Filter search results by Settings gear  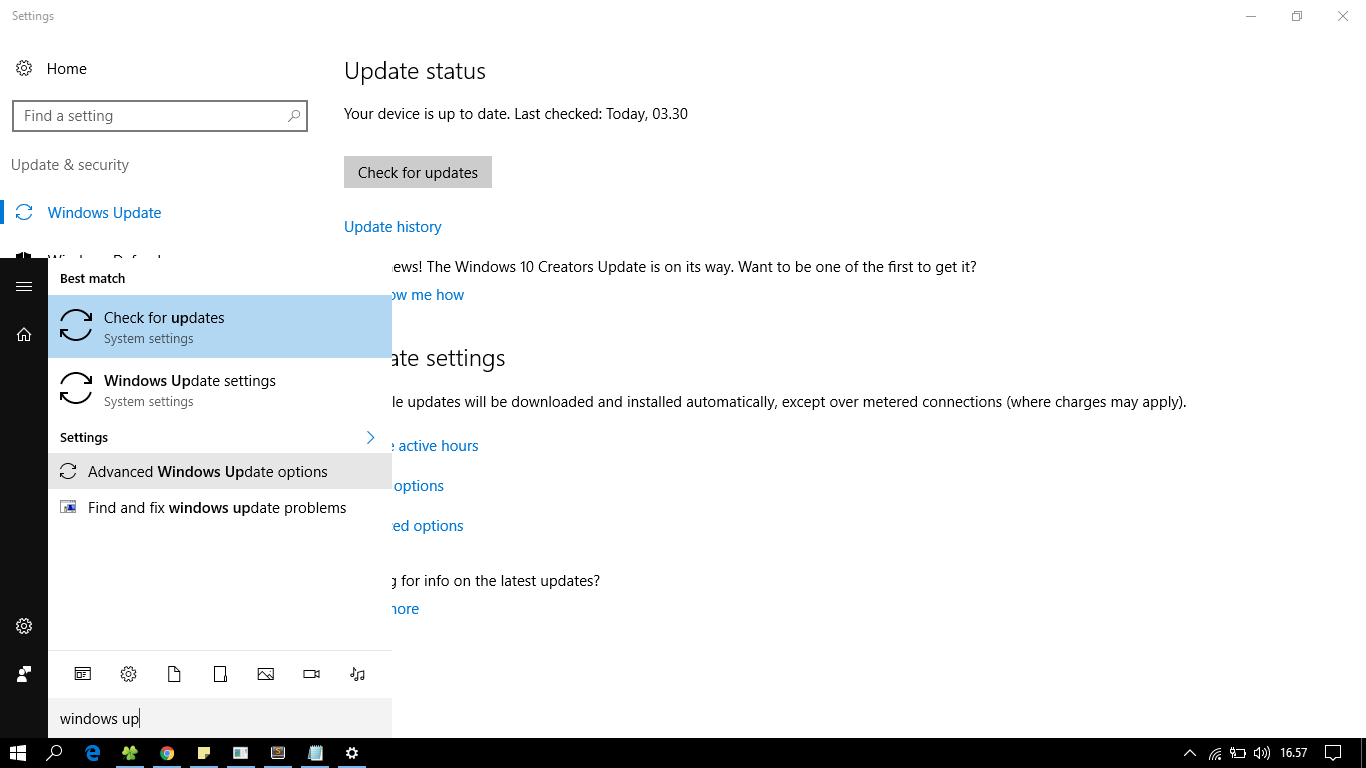(128, 674)
